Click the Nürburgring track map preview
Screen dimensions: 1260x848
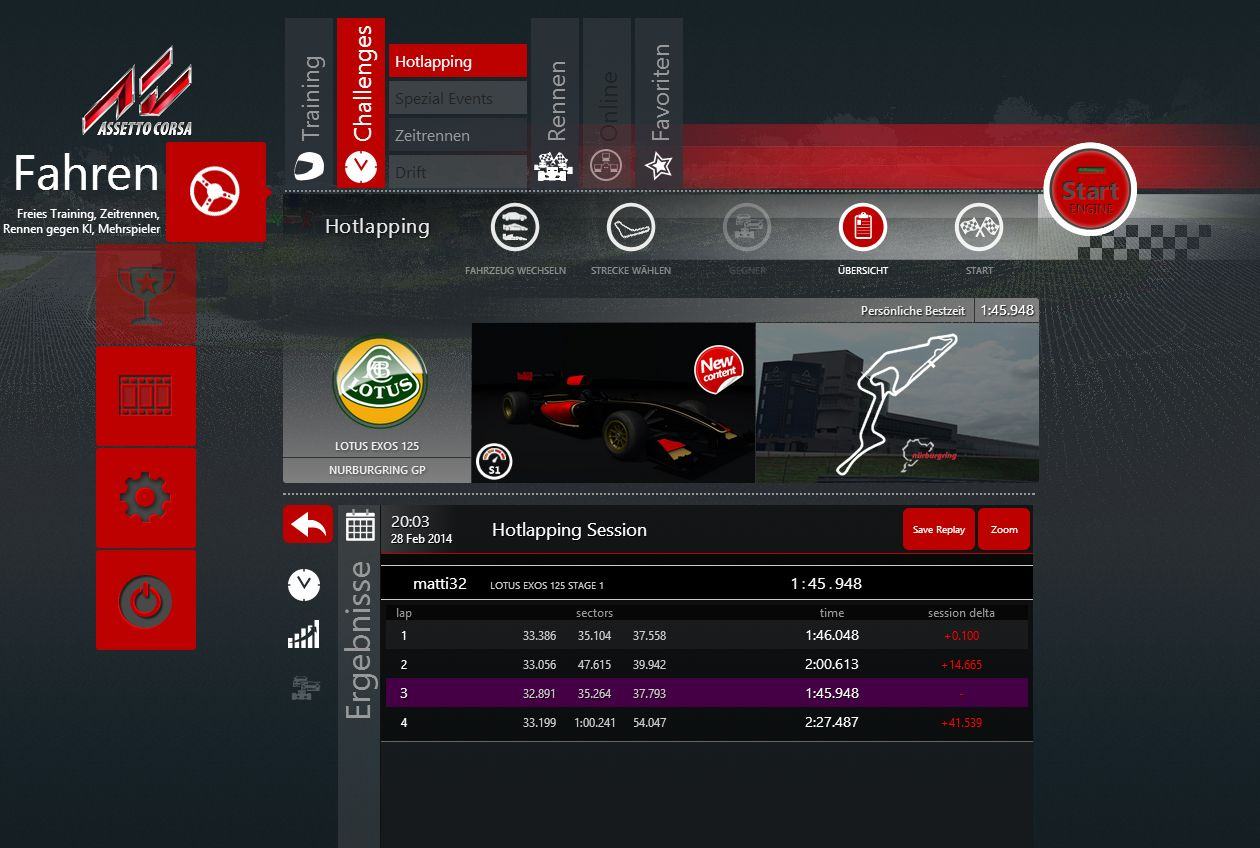pyautogui.click(x=897, y=403)
